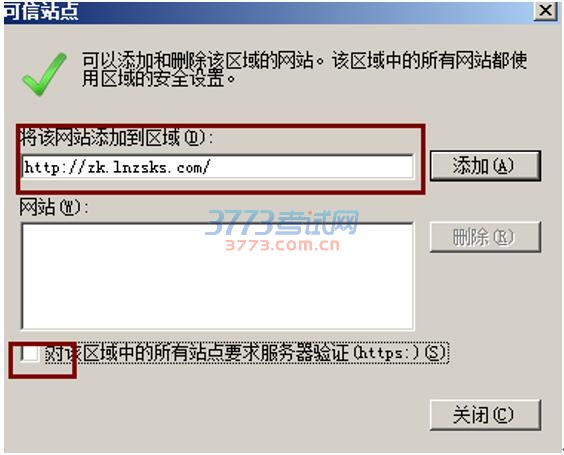
Task: Click the 可信站点 title bar
Action: [268, 12]
